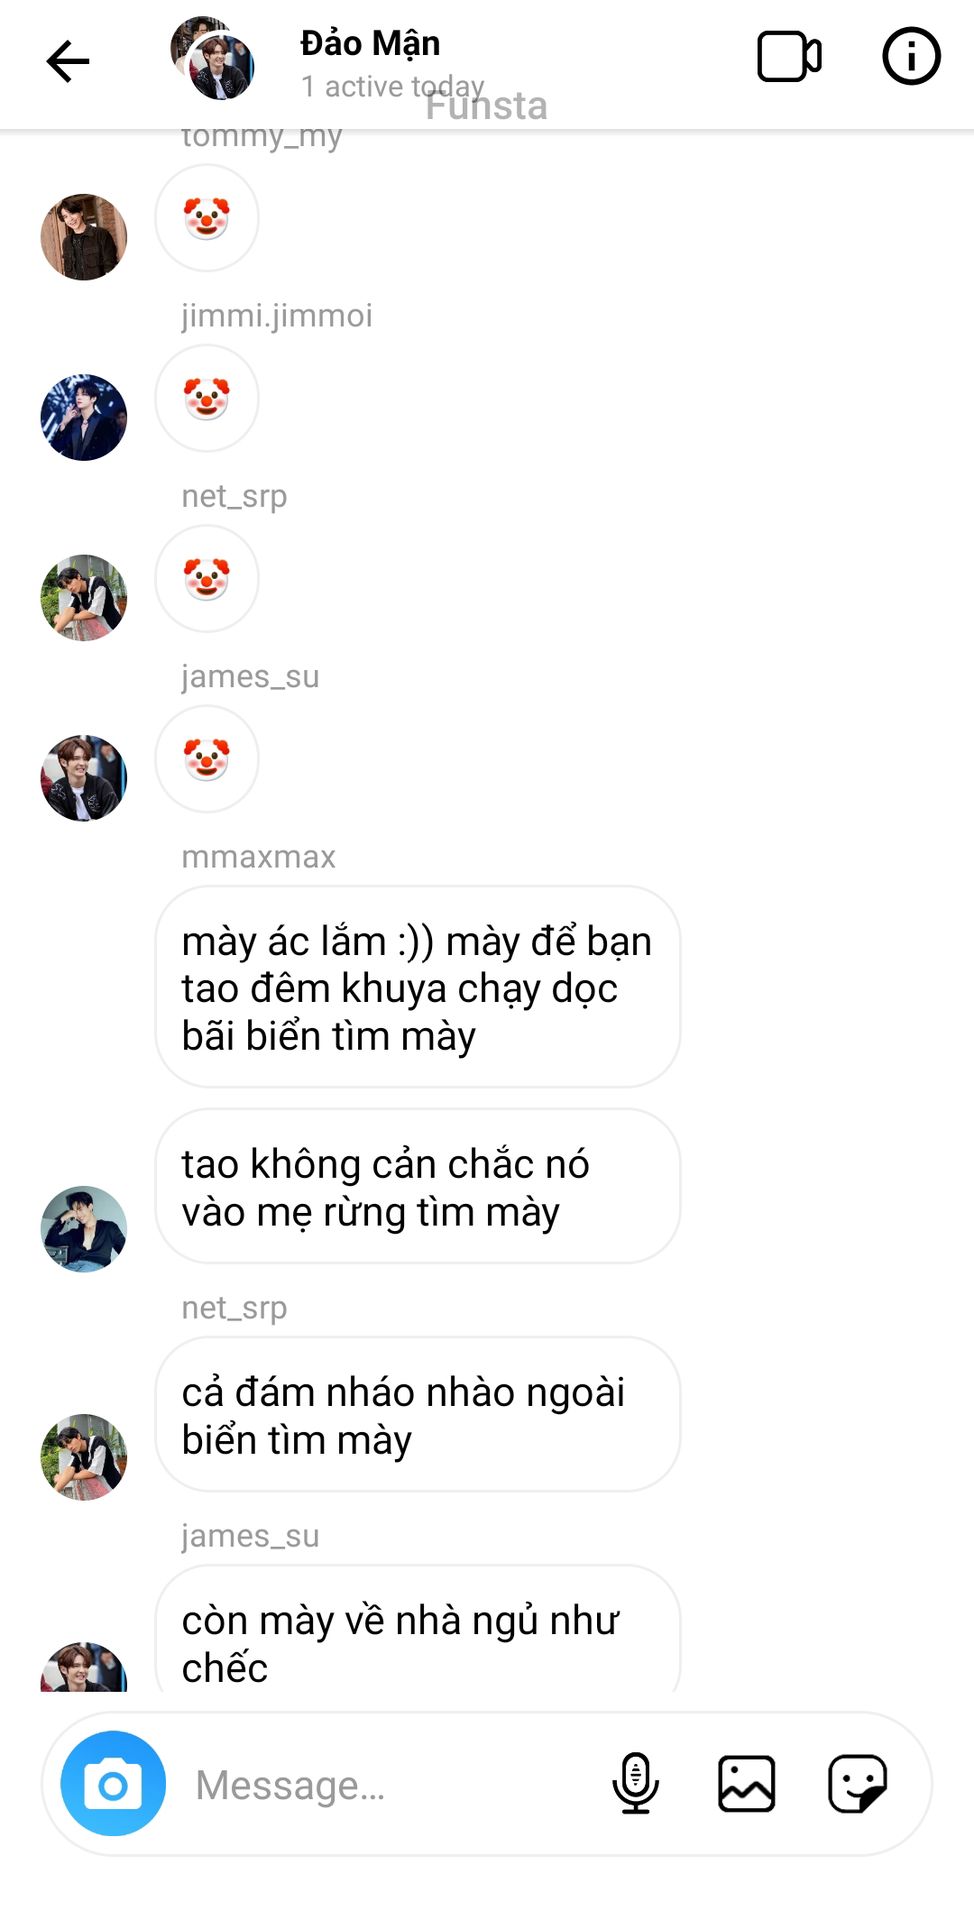Viewport: 974px width, 1920px height.
Task: Start a video call
Action: [789, 57]
